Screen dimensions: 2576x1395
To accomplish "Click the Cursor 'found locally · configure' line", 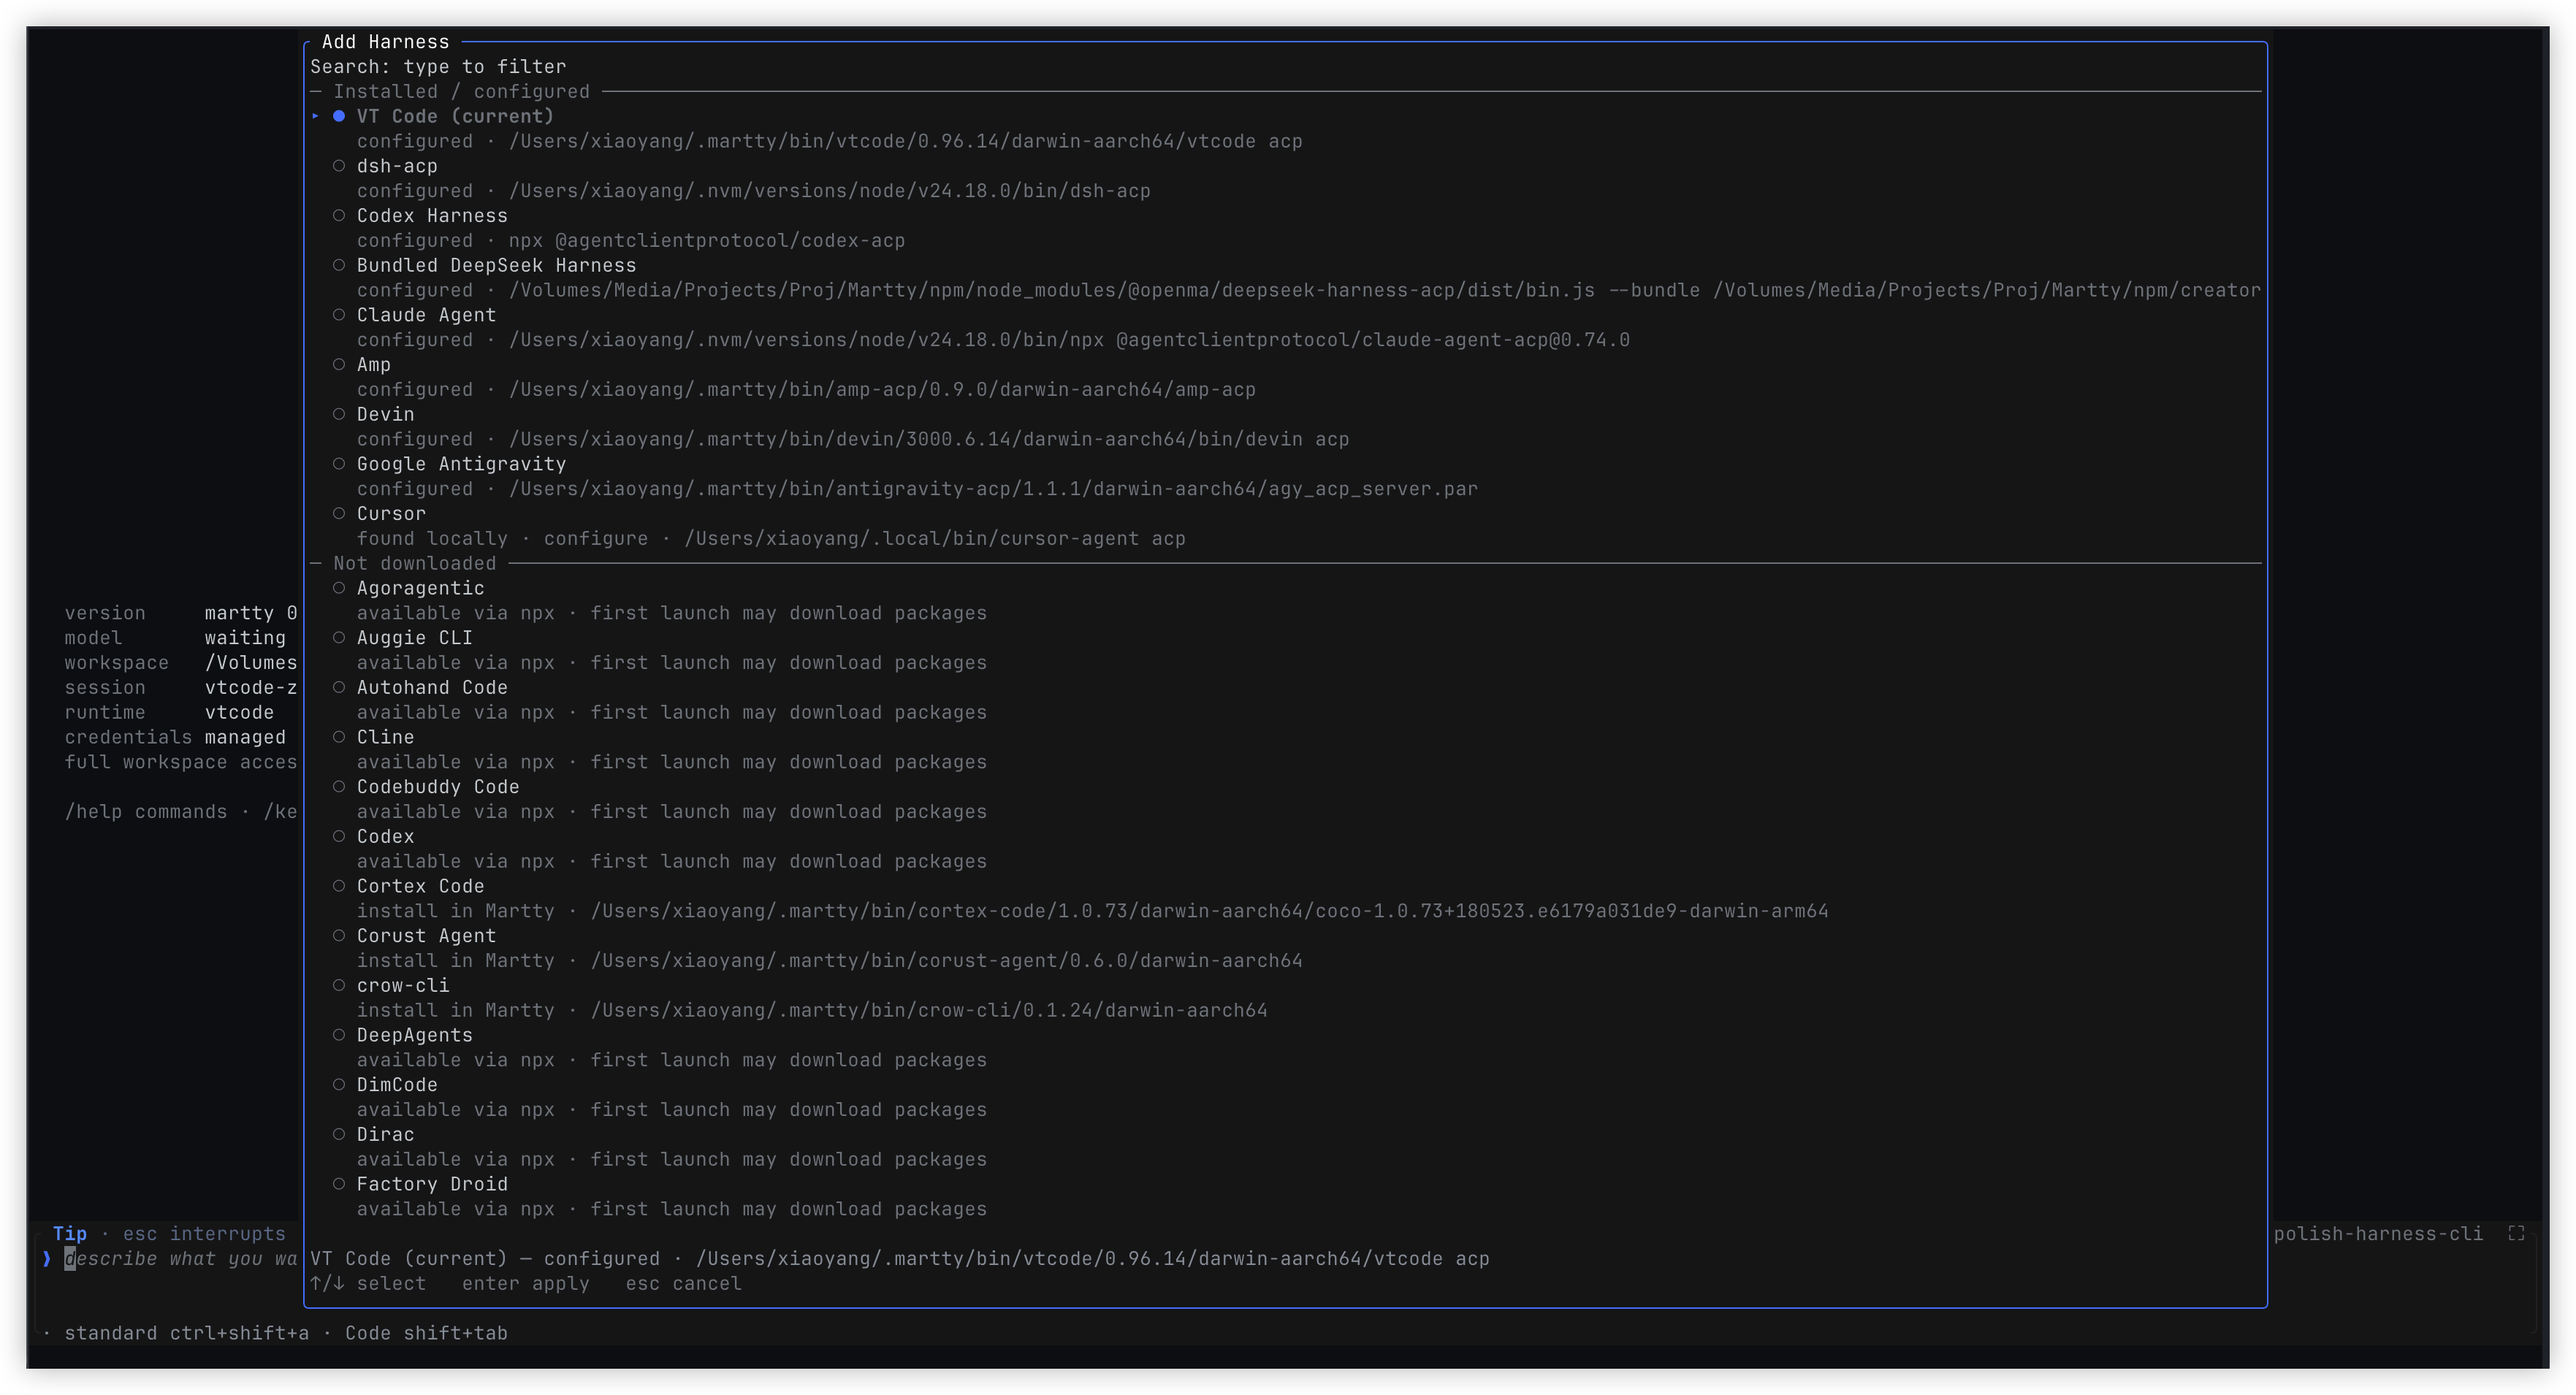I will pos(771,539).
